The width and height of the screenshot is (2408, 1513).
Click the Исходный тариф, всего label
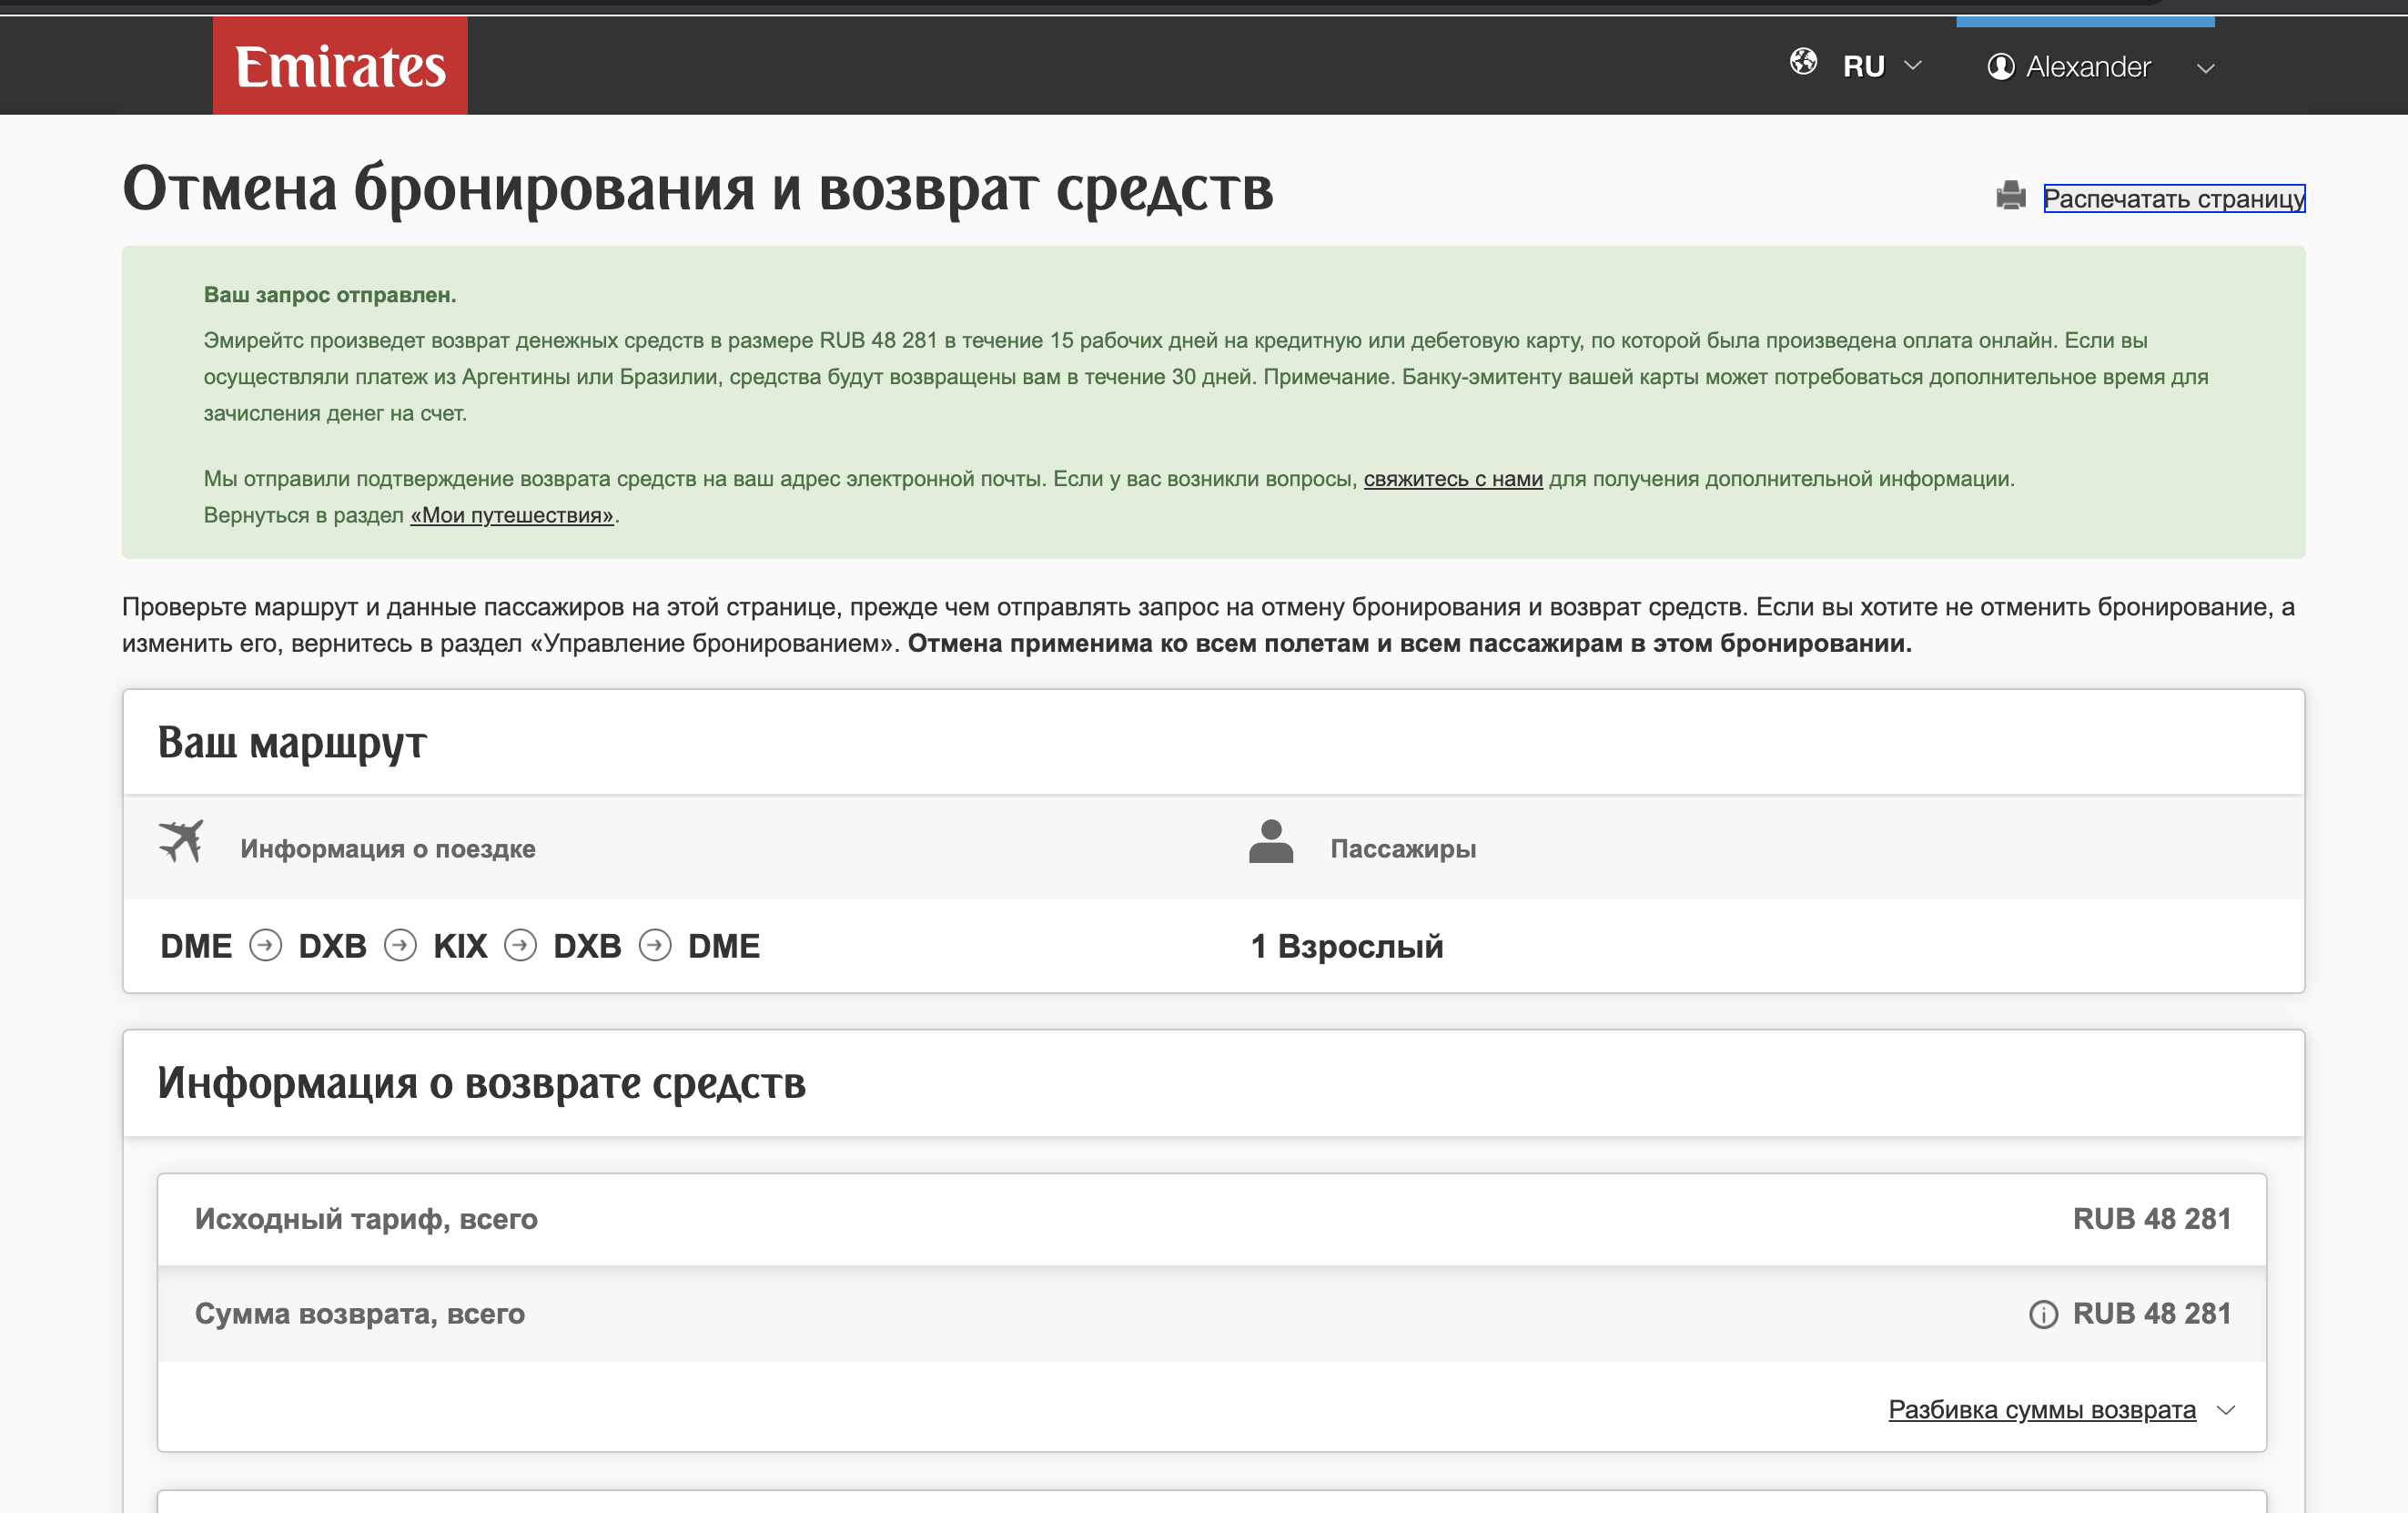[366, 1219]
